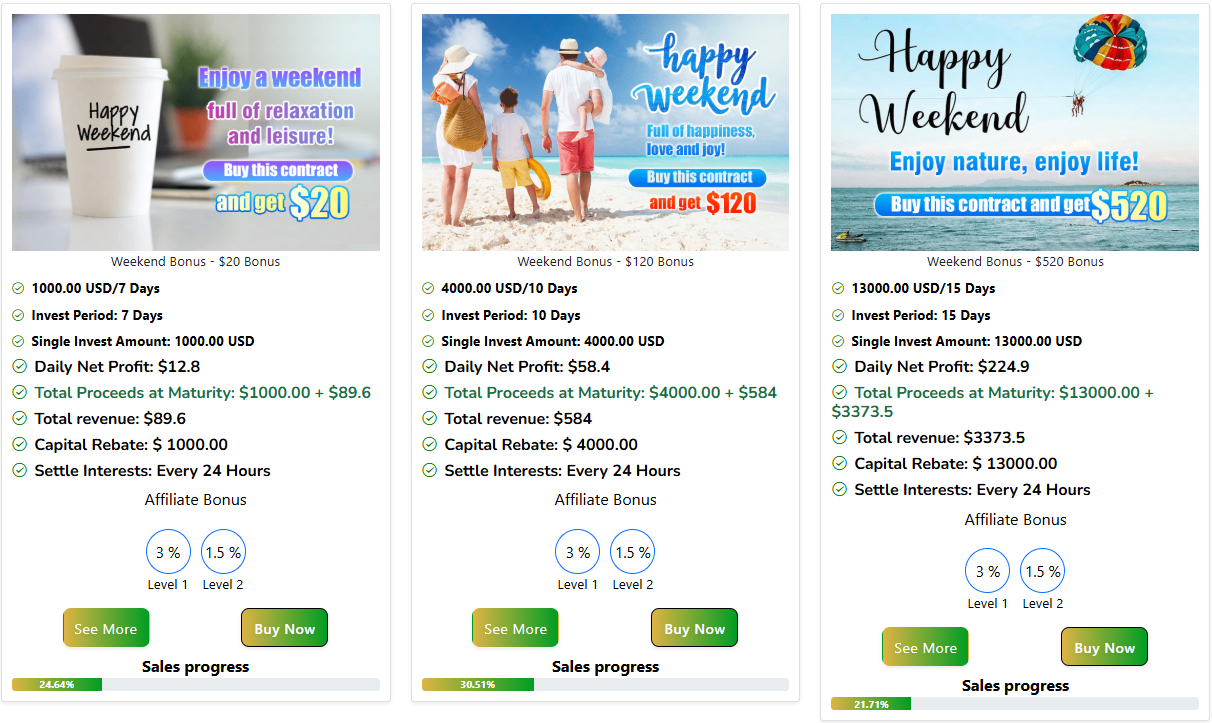
Task: Buy Now the 4000.00 USD/10 Days contract
Action: (x=695, y=628)
